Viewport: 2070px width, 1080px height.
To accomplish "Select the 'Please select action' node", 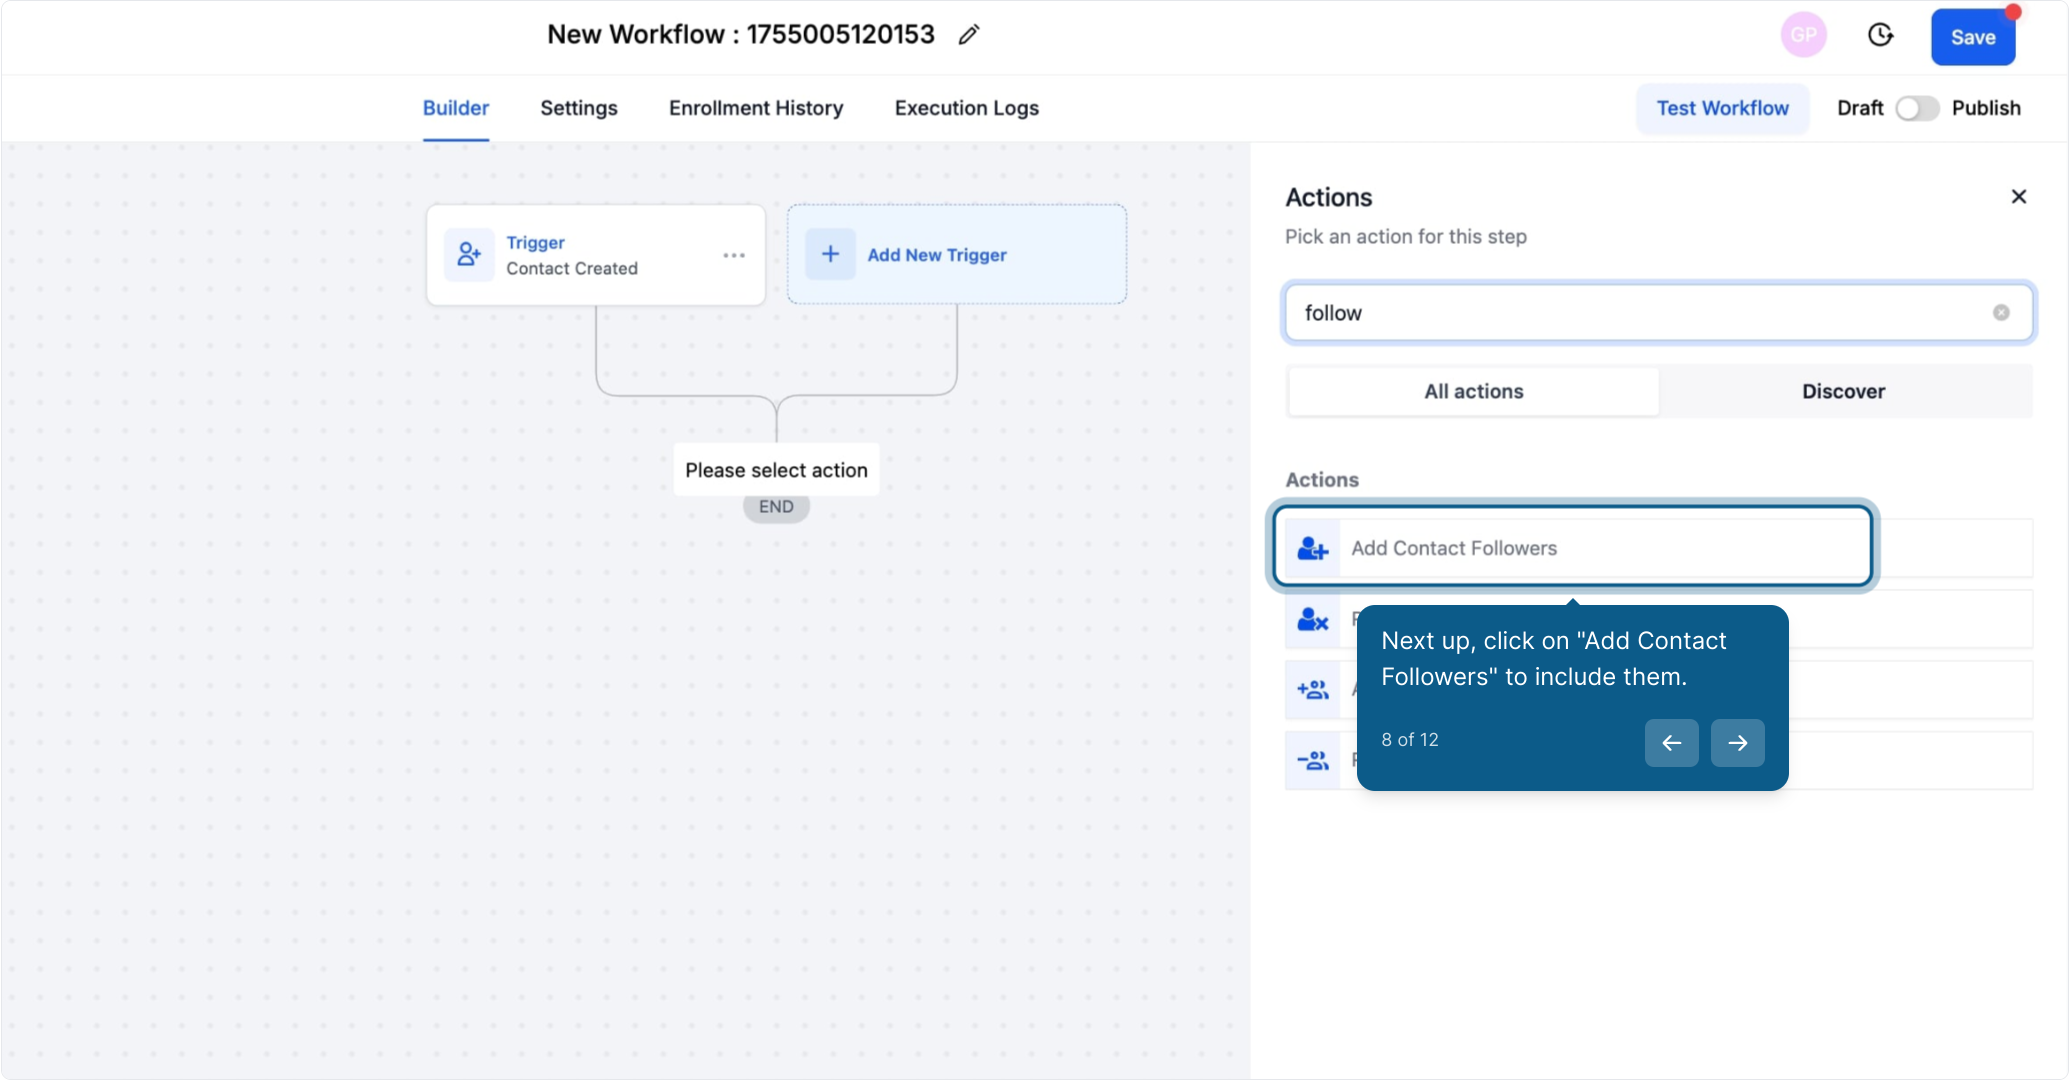I will pyautogui.click(x=776, y=470).
